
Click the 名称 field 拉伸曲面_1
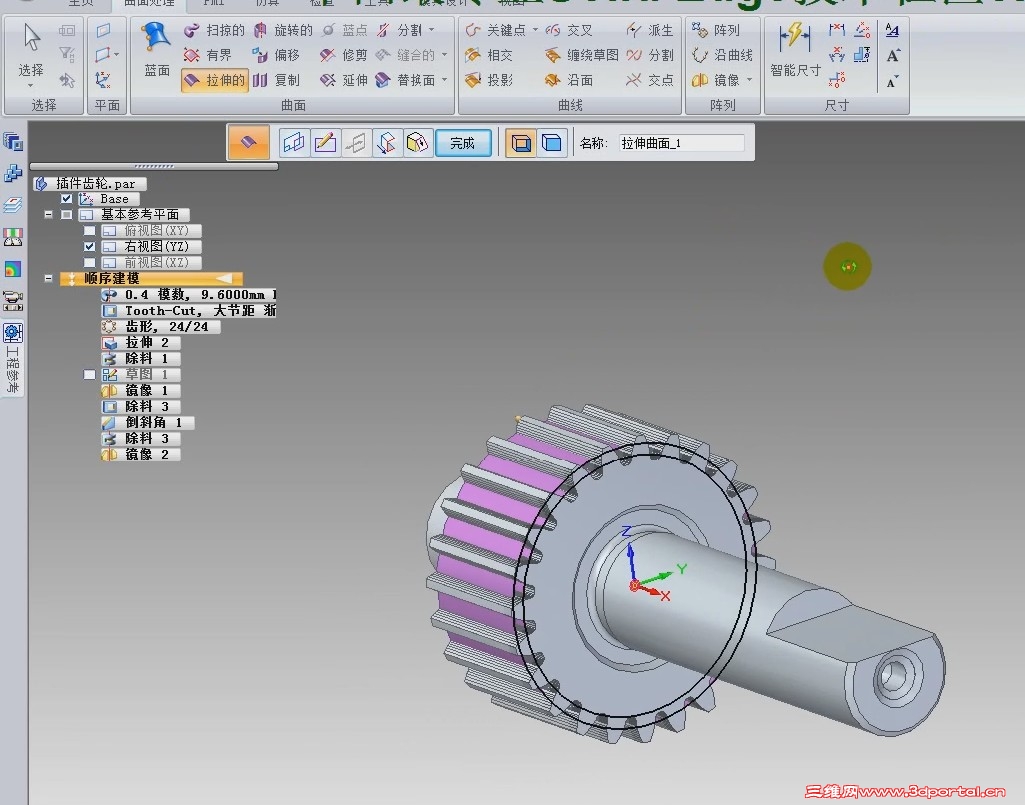click(x=682, y=143)
